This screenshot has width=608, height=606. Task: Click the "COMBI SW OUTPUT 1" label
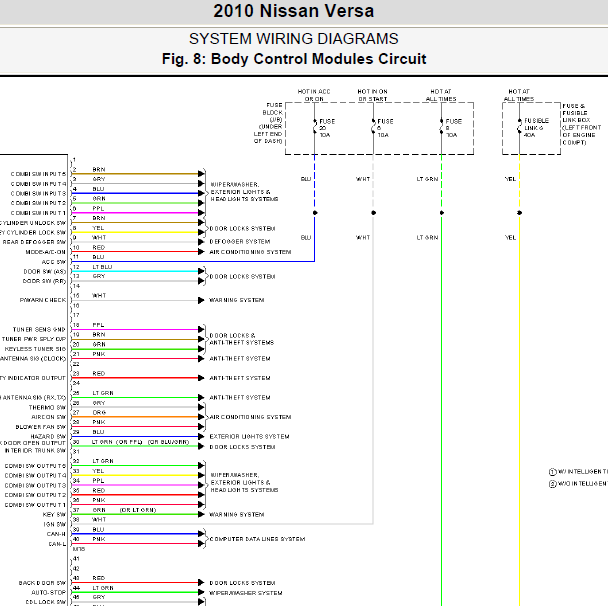tap(35, 505)
